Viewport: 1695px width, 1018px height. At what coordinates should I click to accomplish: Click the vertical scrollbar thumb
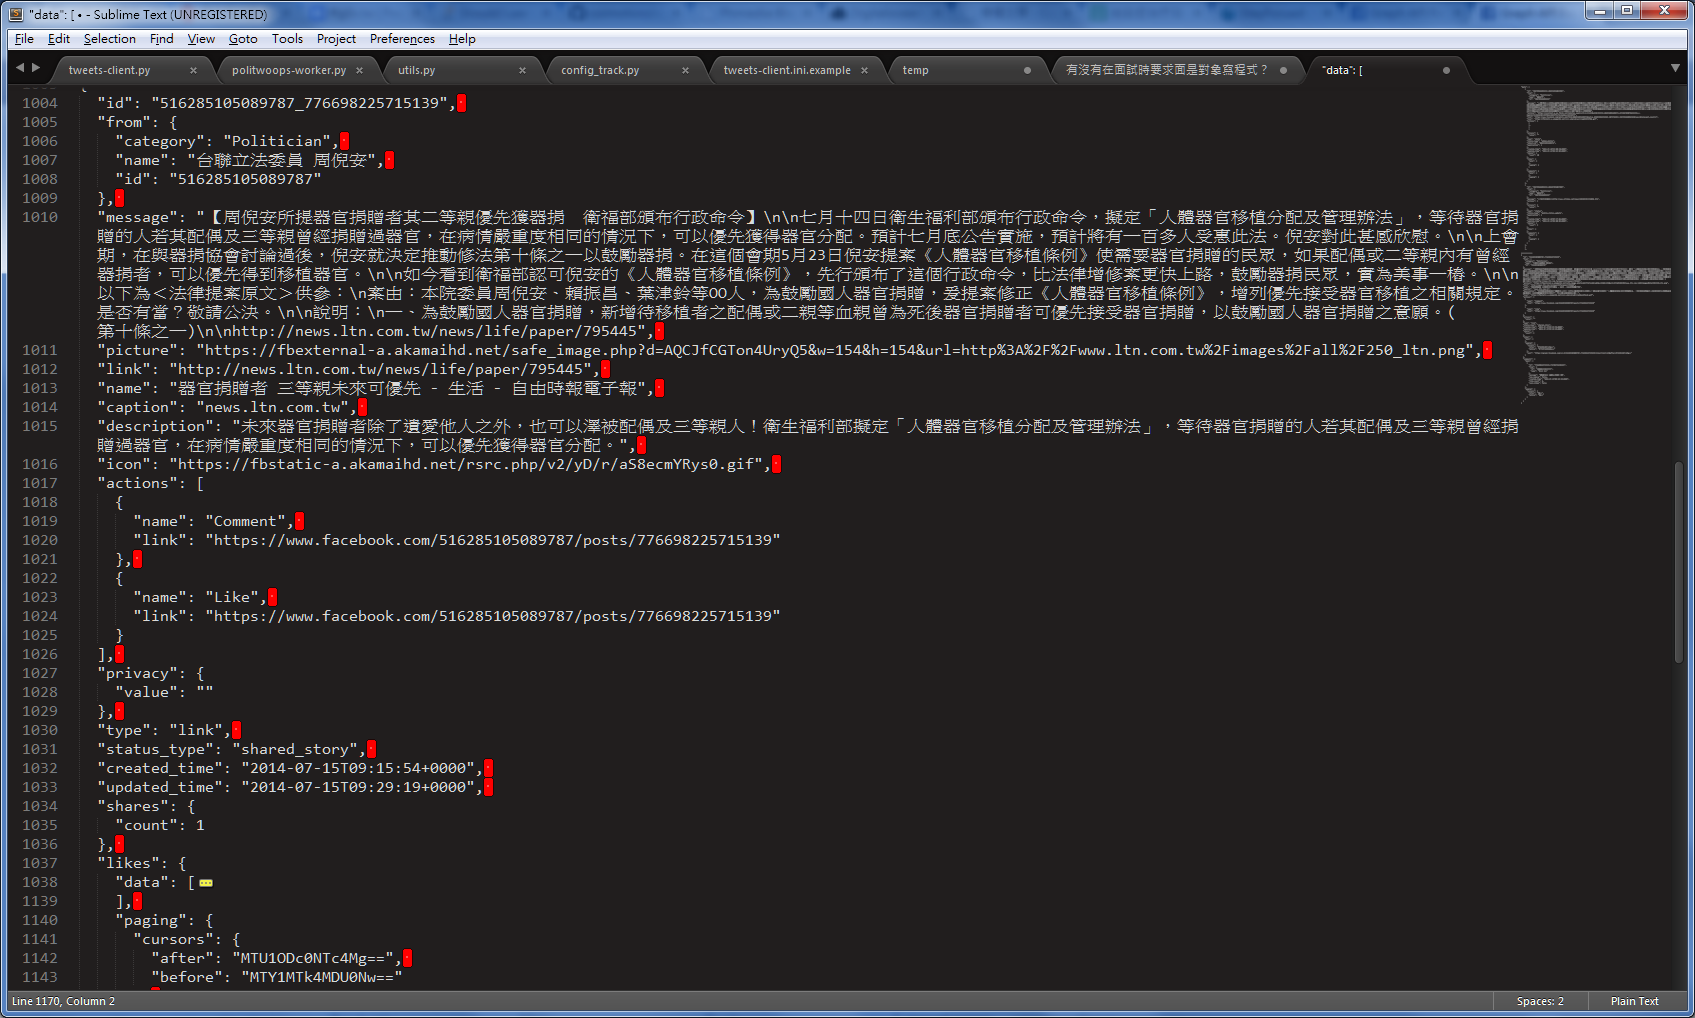1679,560
